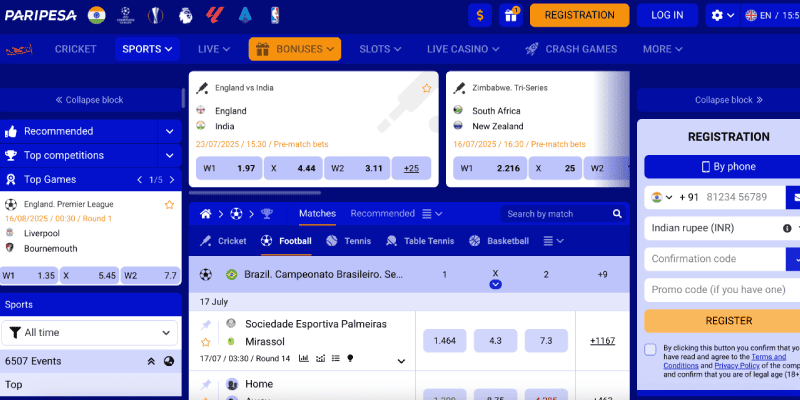Viewport: 800px width, 400px height.
Task: Open the Europa League trophy shortcut icon
Action: 155,15
